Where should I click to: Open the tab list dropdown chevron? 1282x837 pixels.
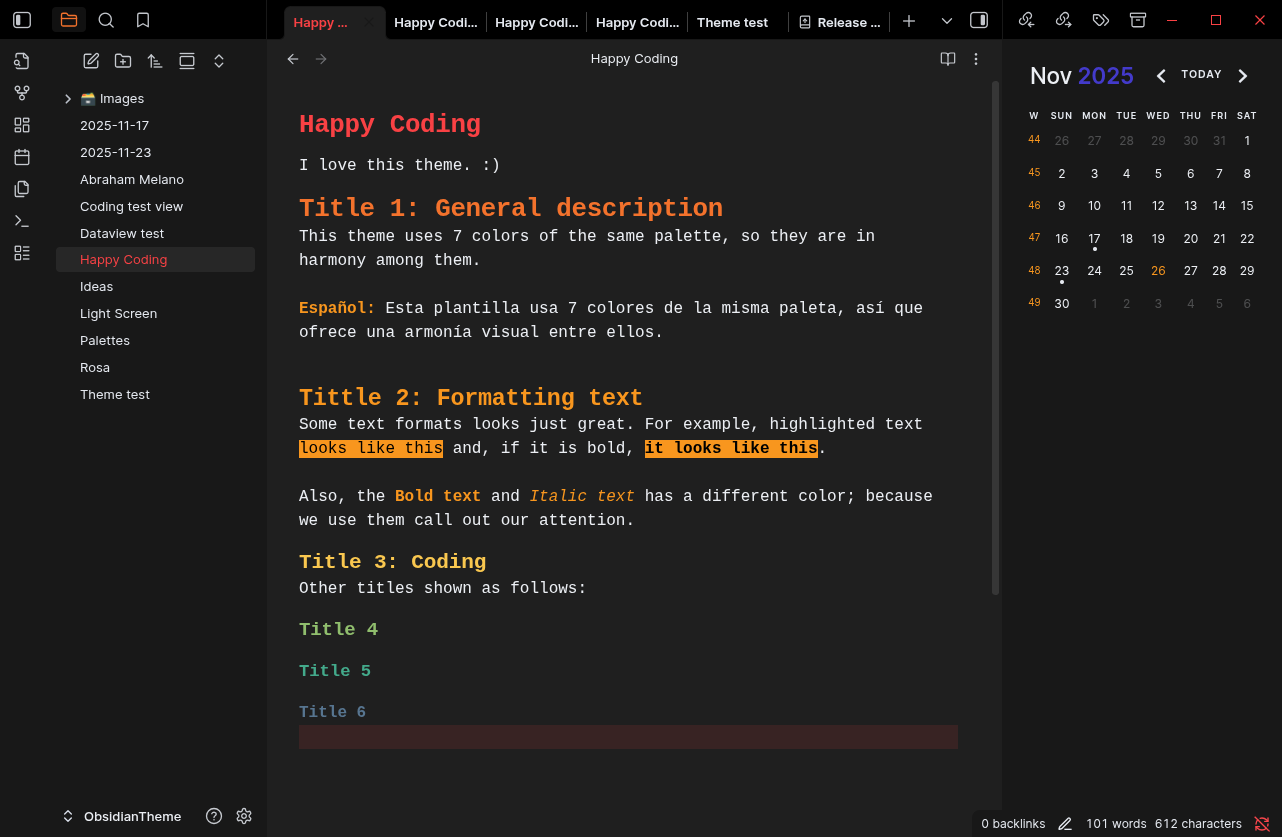pyautogui.click(x=947, y=21)
